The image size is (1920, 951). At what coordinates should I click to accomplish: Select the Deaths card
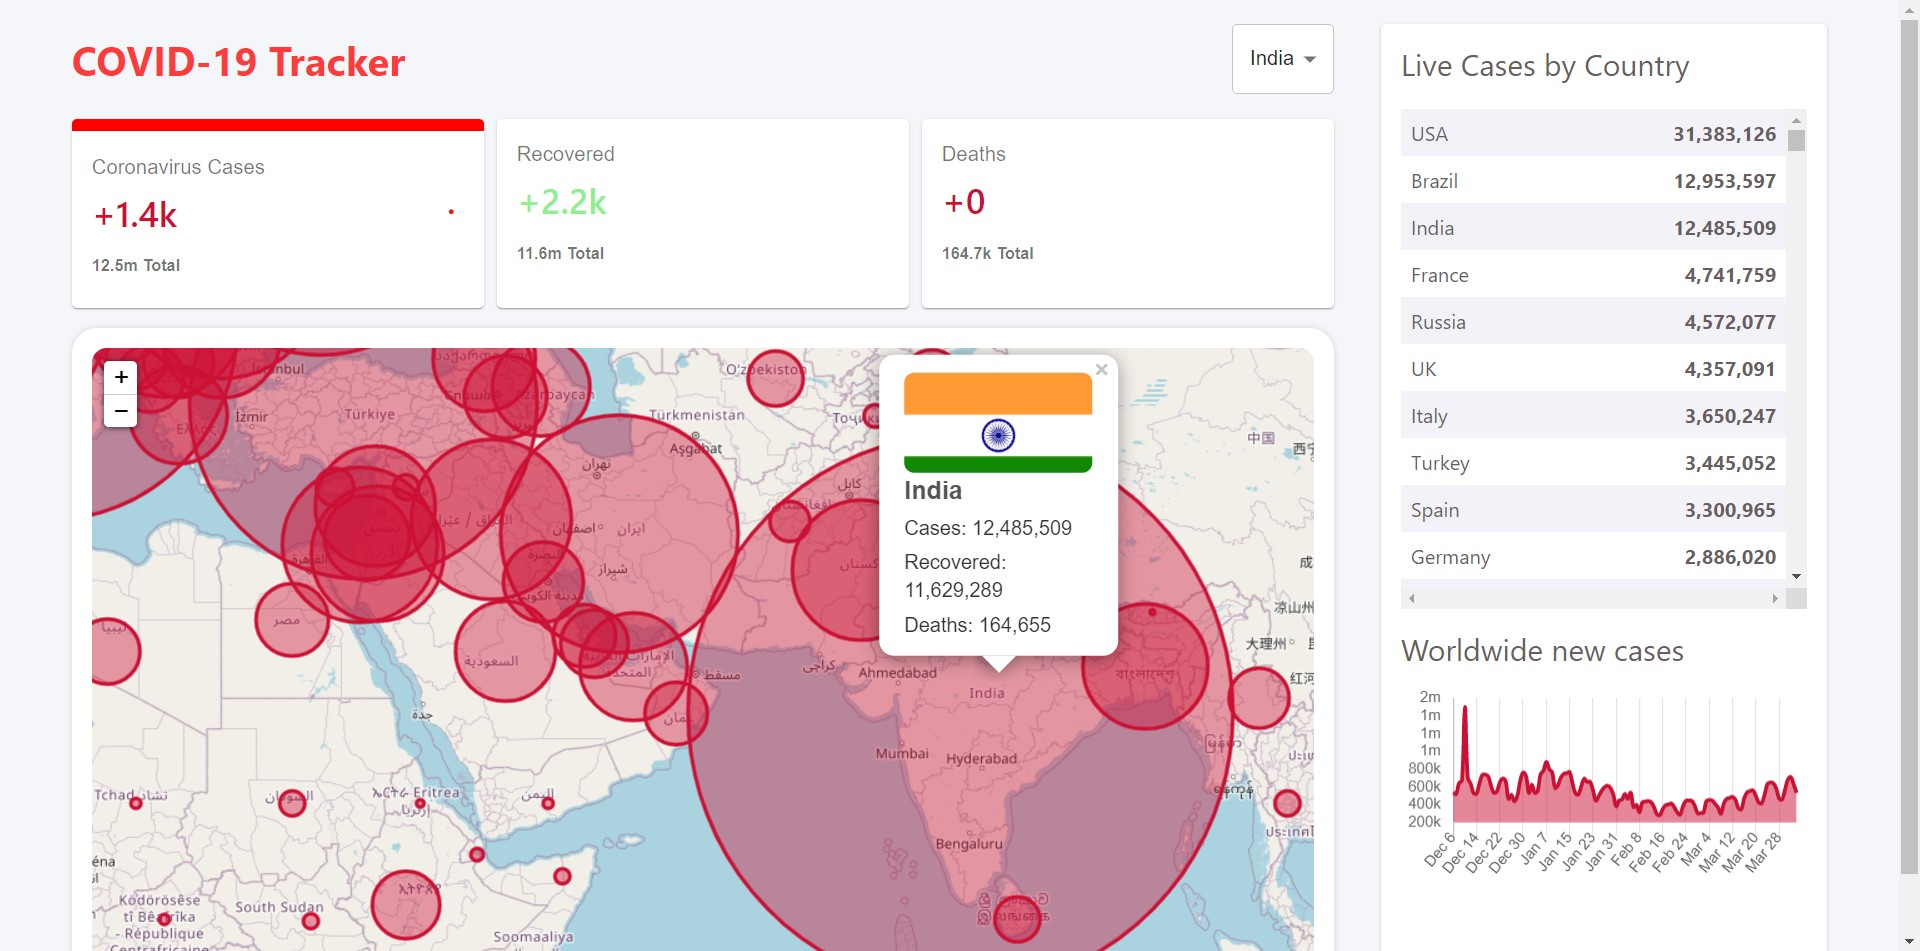coord(1128,214)
